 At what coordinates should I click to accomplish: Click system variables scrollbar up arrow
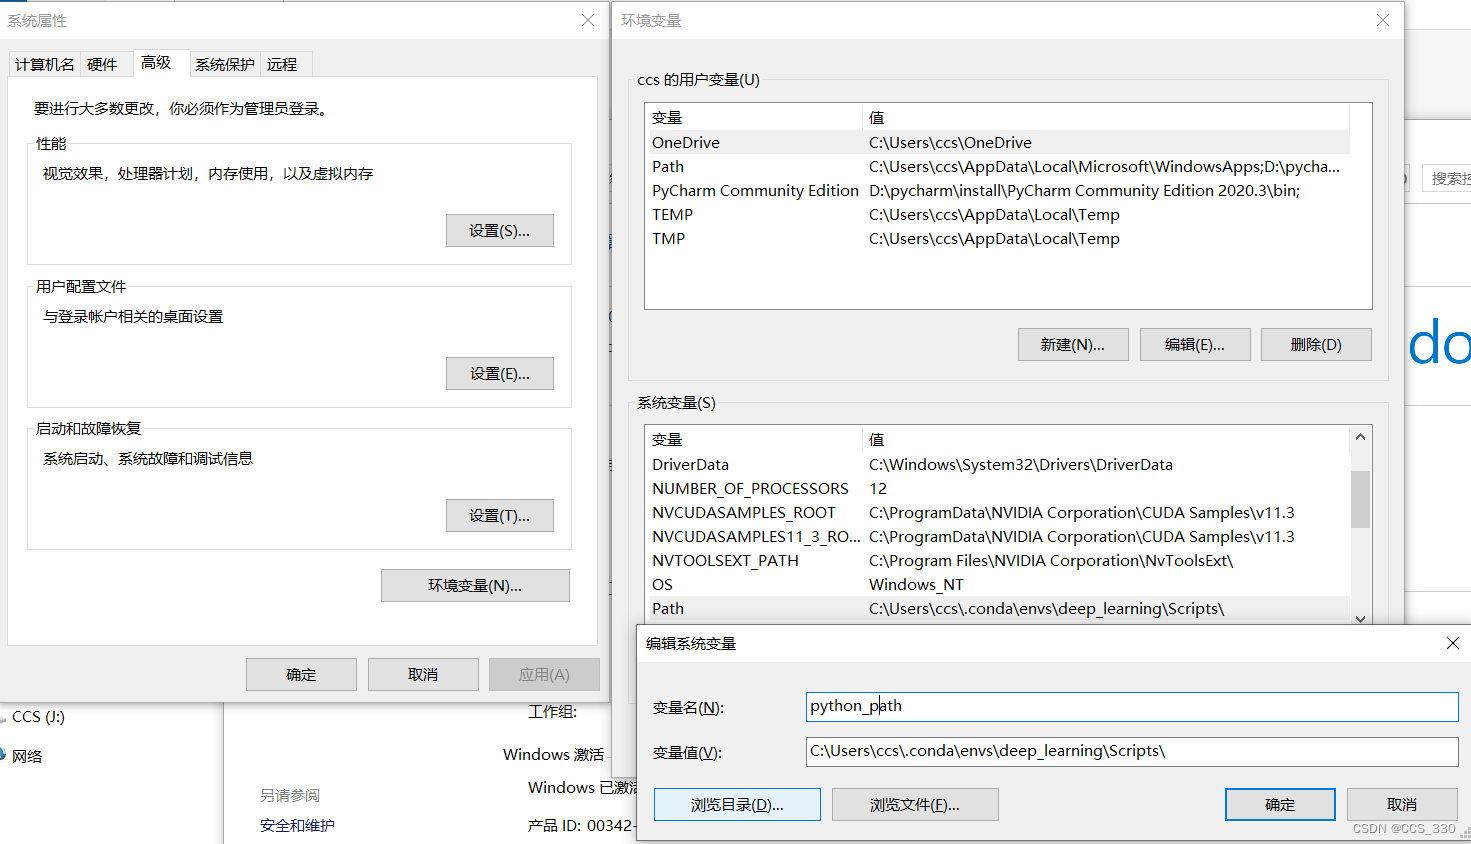click(x=1360, y=437)
